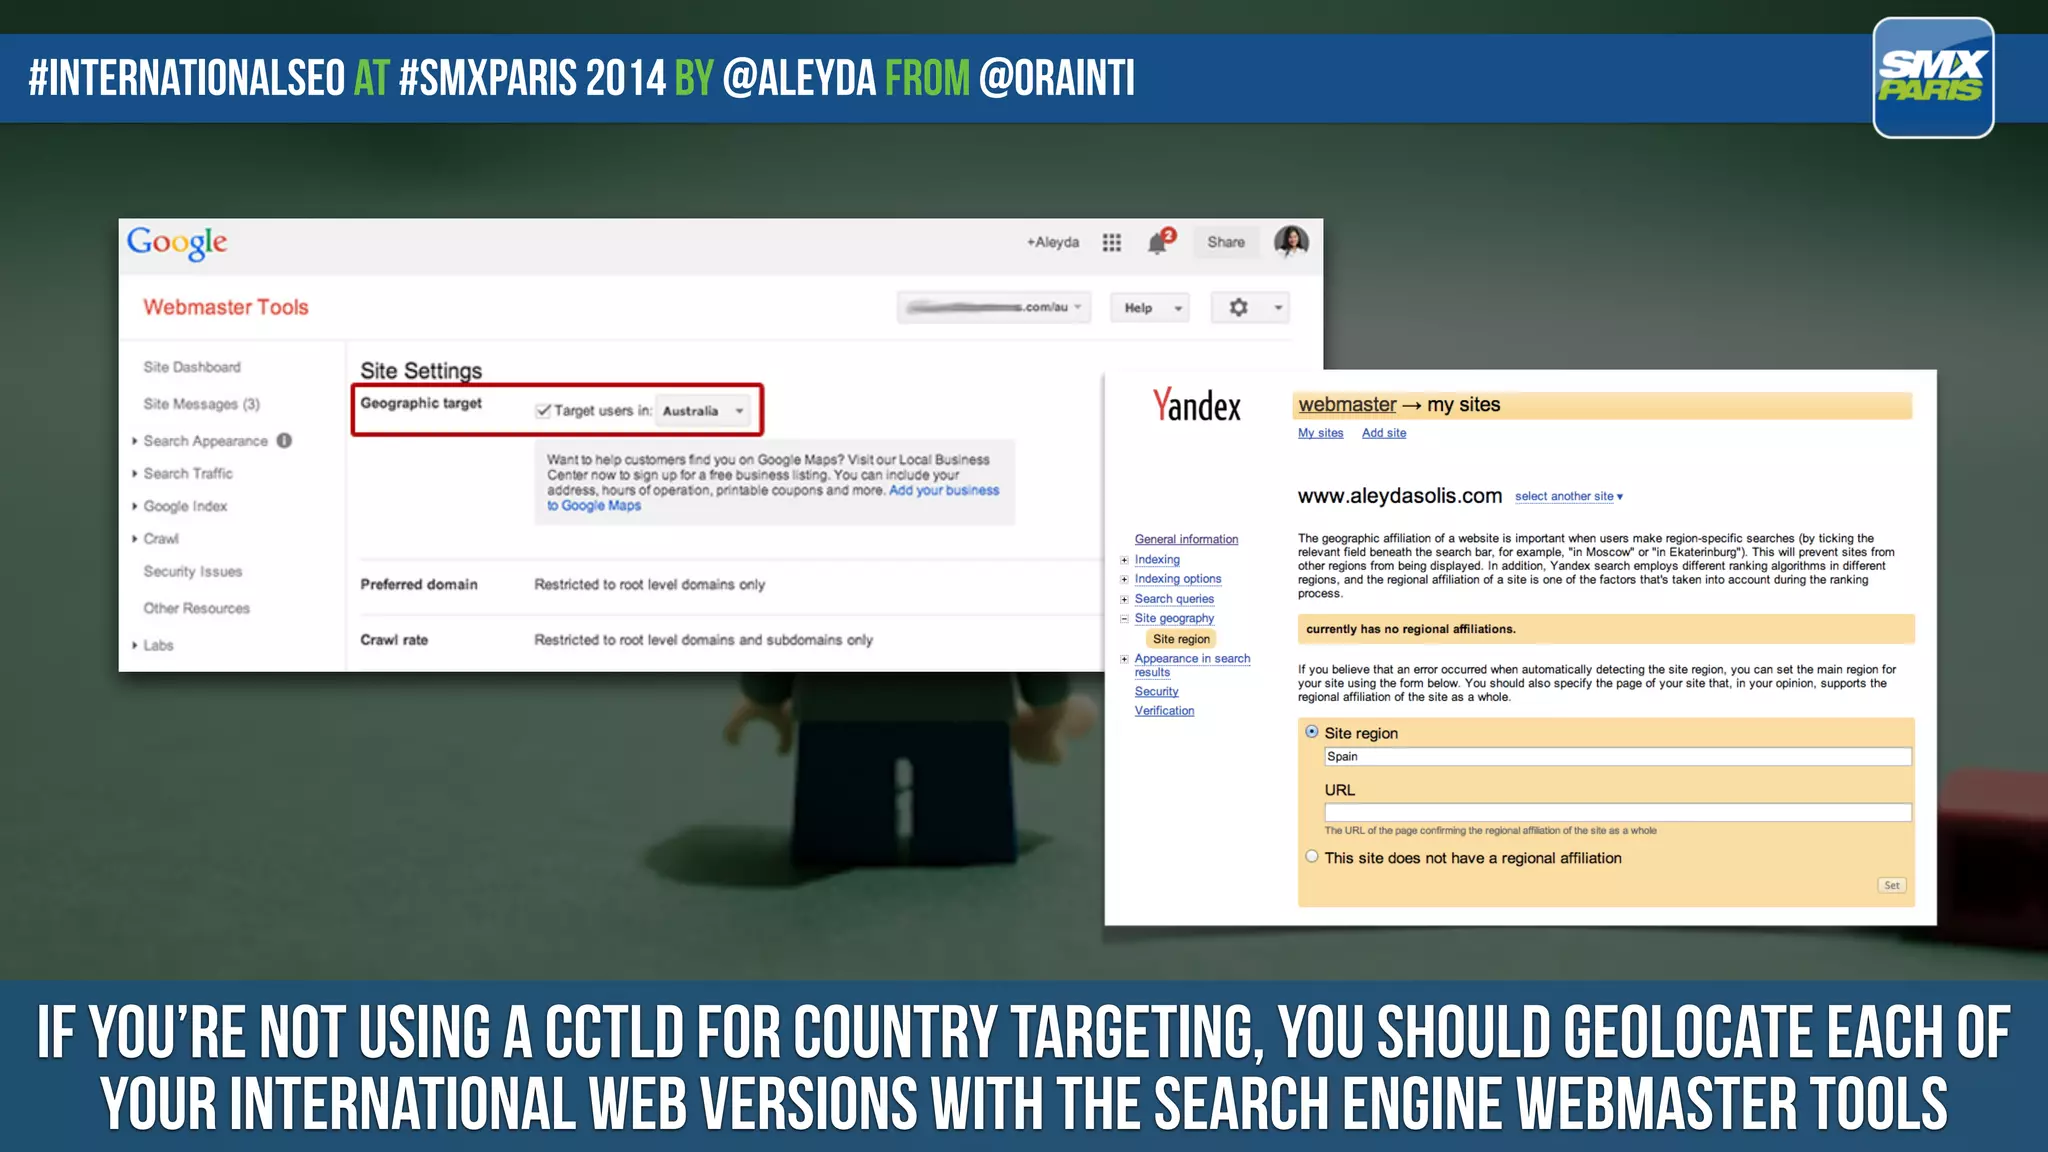Image resolution: width=2048 pixels, height=1152 pixels.
Task: Click the Site Settings heading
Action: pos(421,370)
